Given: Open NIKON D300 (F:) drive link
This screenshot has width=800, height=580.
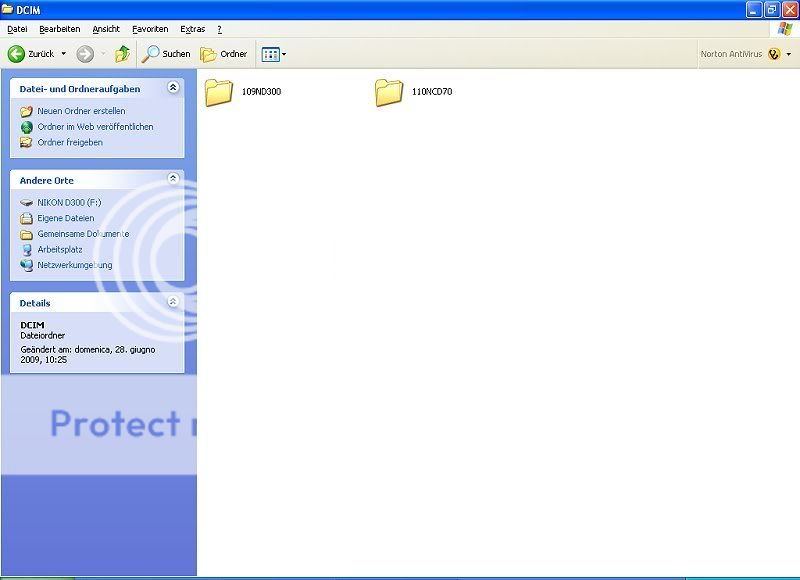Looking at the screenshot, I should coord(69,203).
